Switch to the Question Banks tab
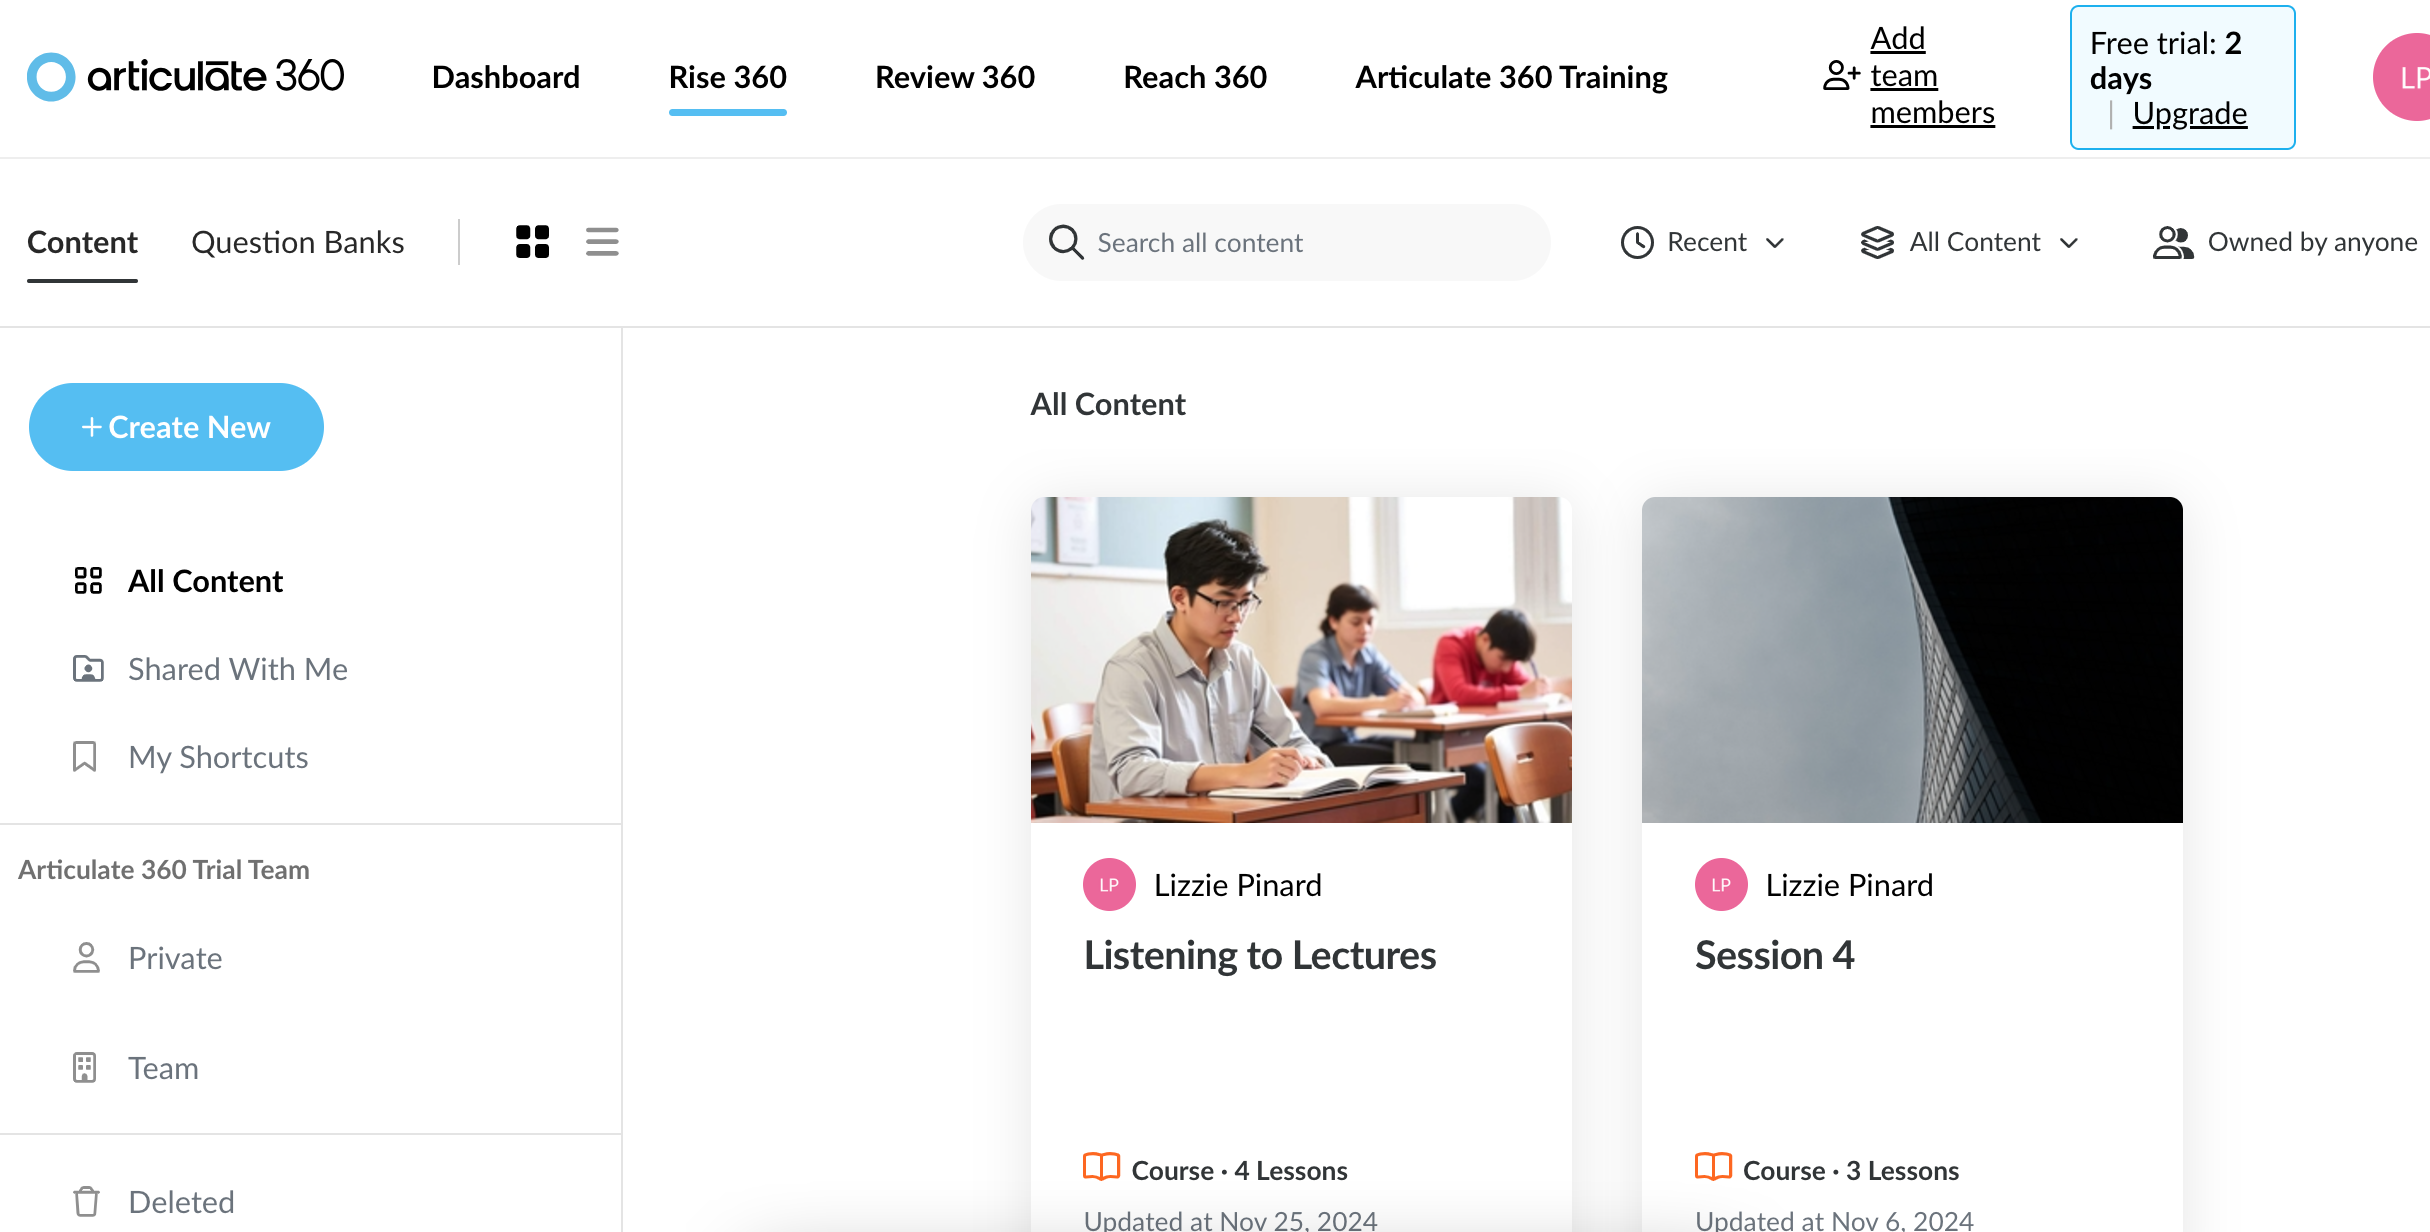Viewport: 2430px width, 1232px height. click(x=297, y=242)
